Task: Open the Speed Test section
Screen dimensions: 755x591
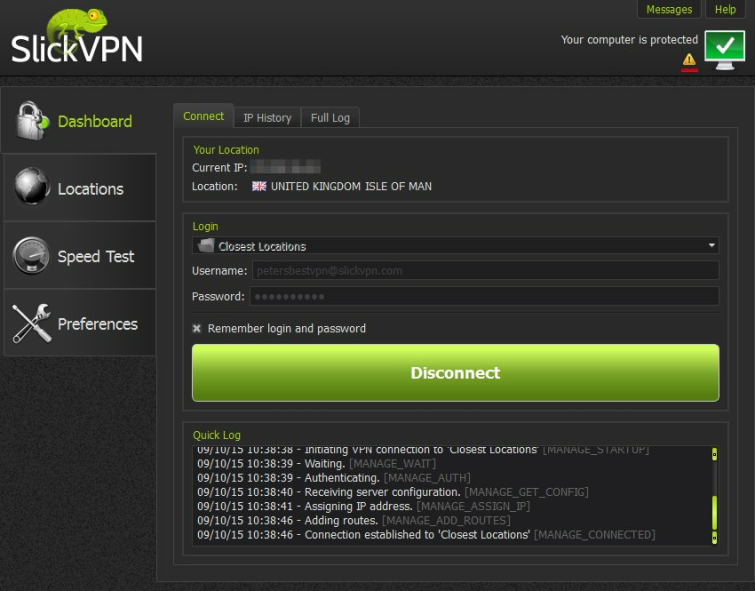Action: click(80, 255)
